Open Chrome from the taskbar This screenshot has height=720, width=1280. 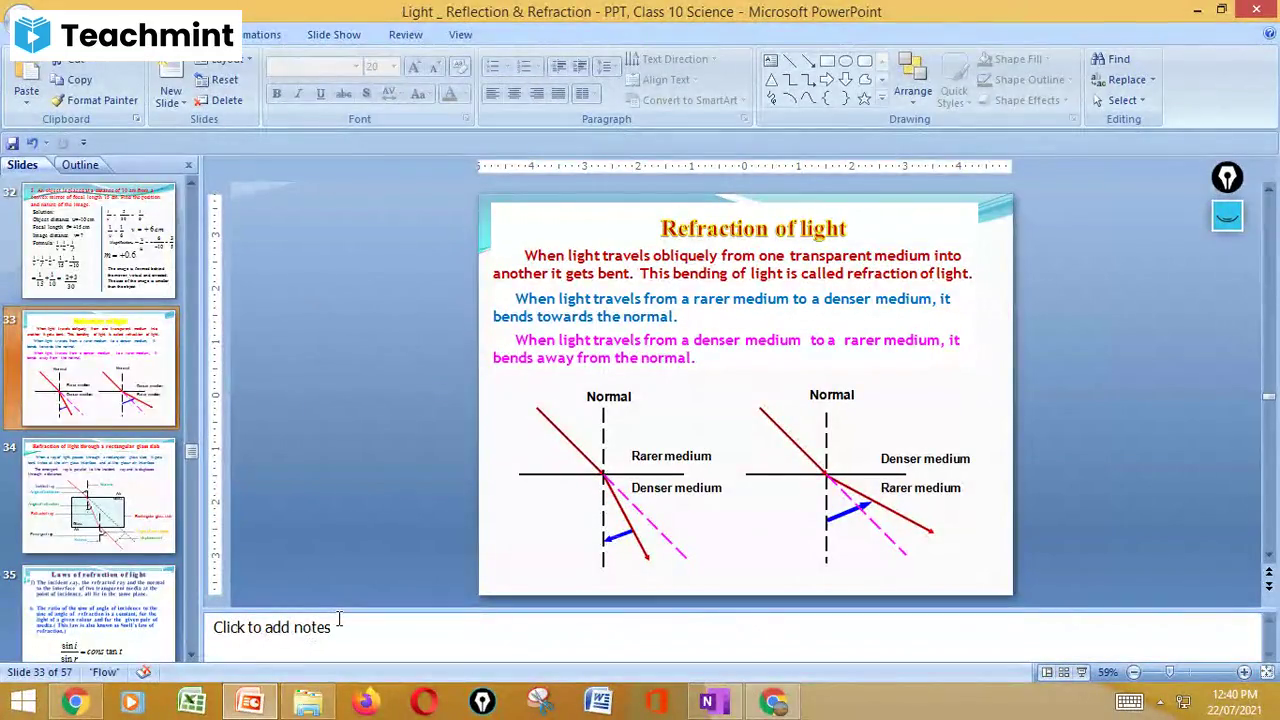click(74, 702)
